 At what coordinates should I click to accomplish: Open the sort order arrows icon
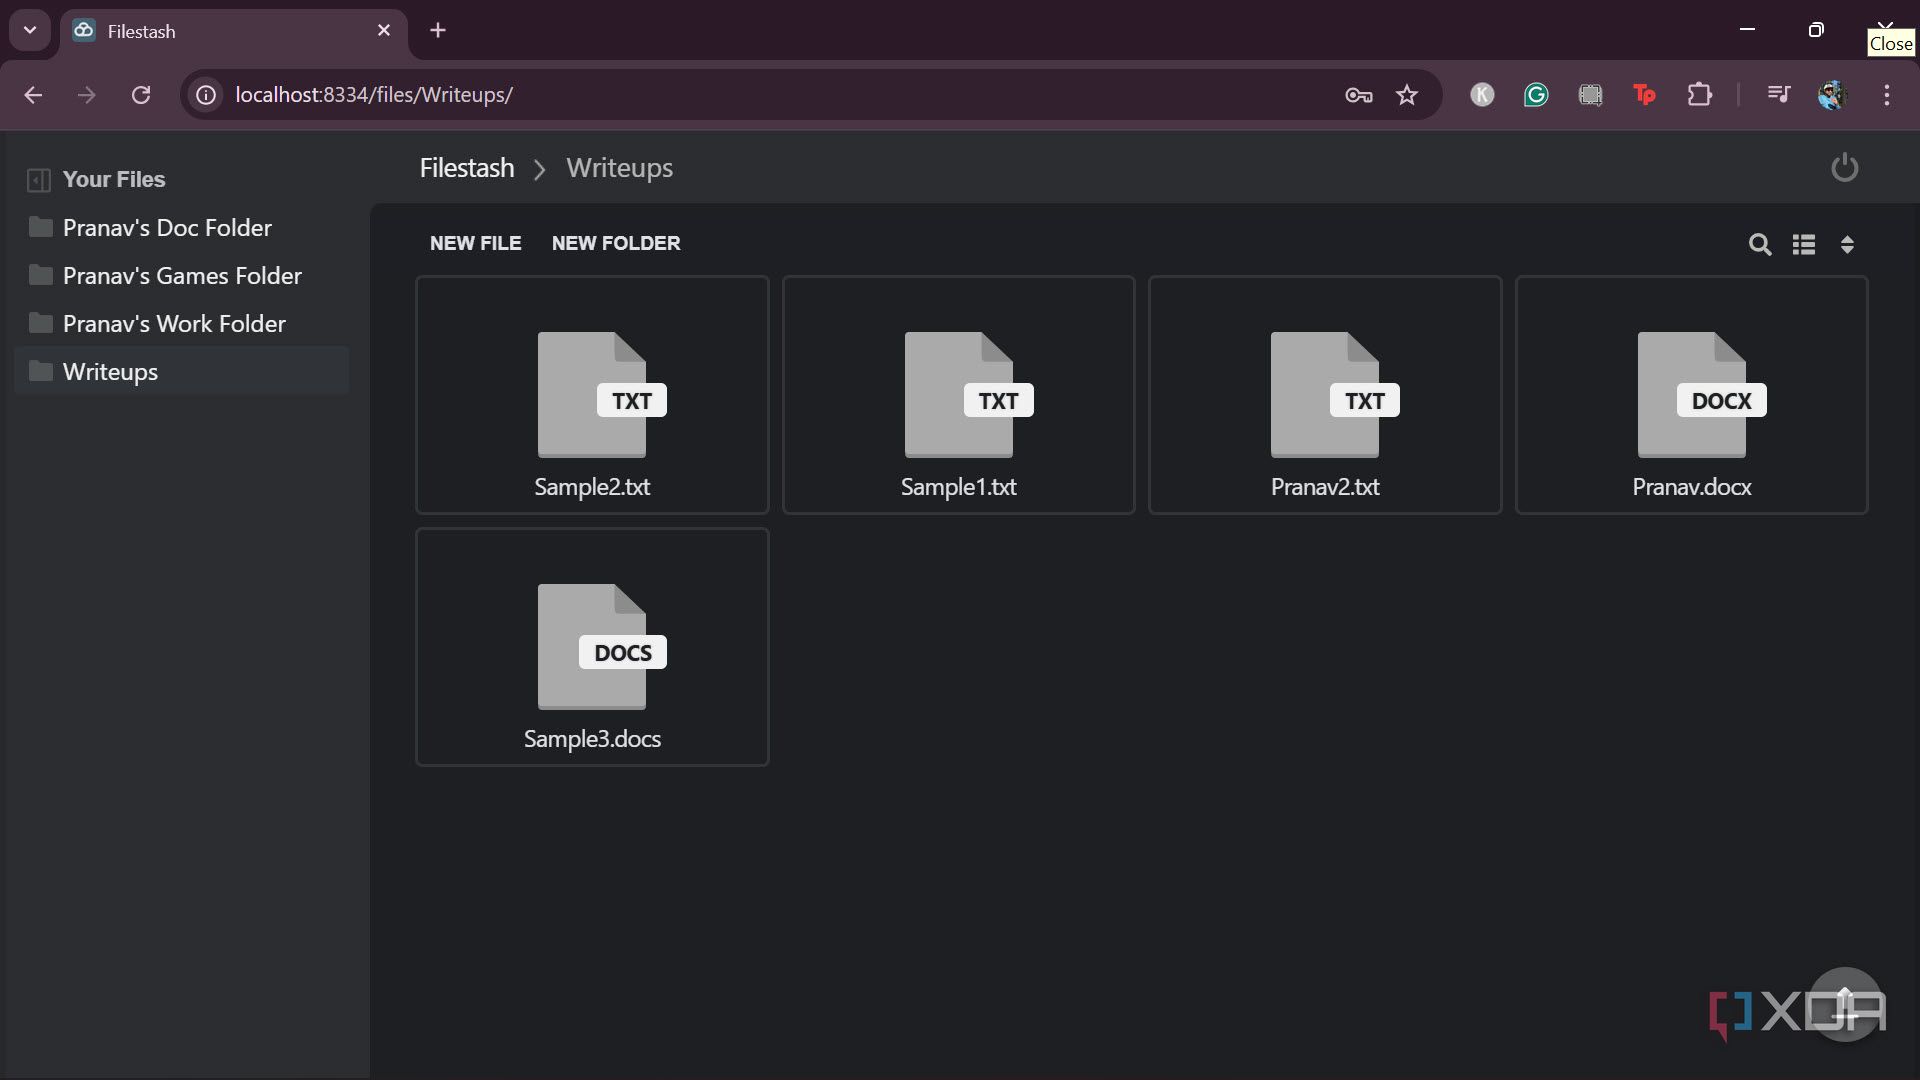tap(1847, 244)
